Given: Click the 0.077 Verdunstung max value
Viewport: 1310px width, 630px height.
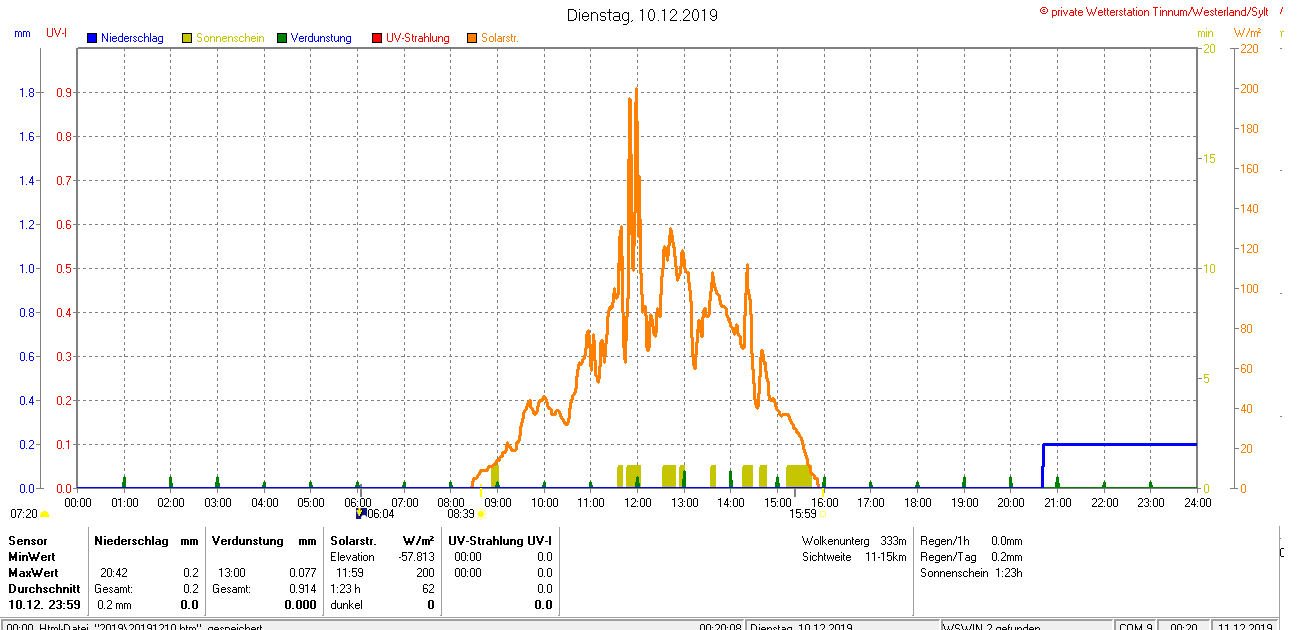Looking at the screenshot, I should click(x=302, y=573).
